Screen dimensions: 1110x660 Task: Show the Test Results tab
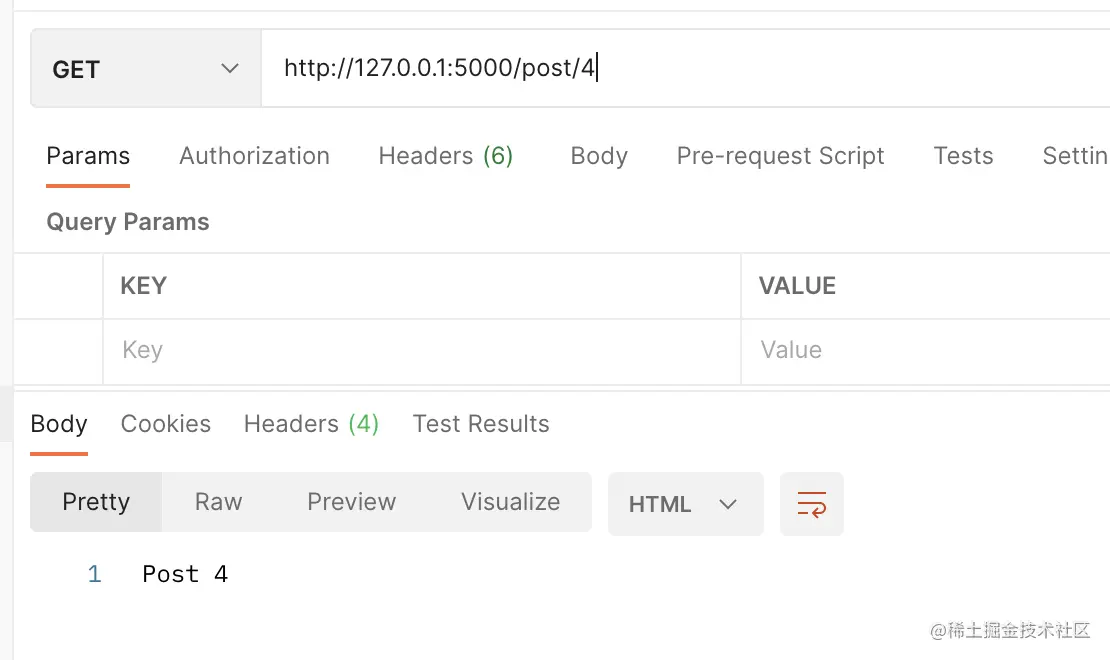pos(481,424)
